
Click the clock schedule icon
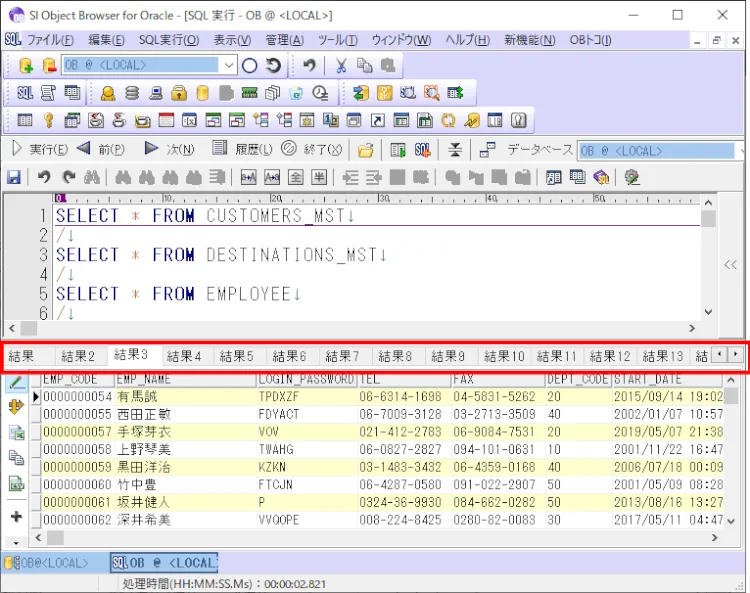[x=320, y=93]
